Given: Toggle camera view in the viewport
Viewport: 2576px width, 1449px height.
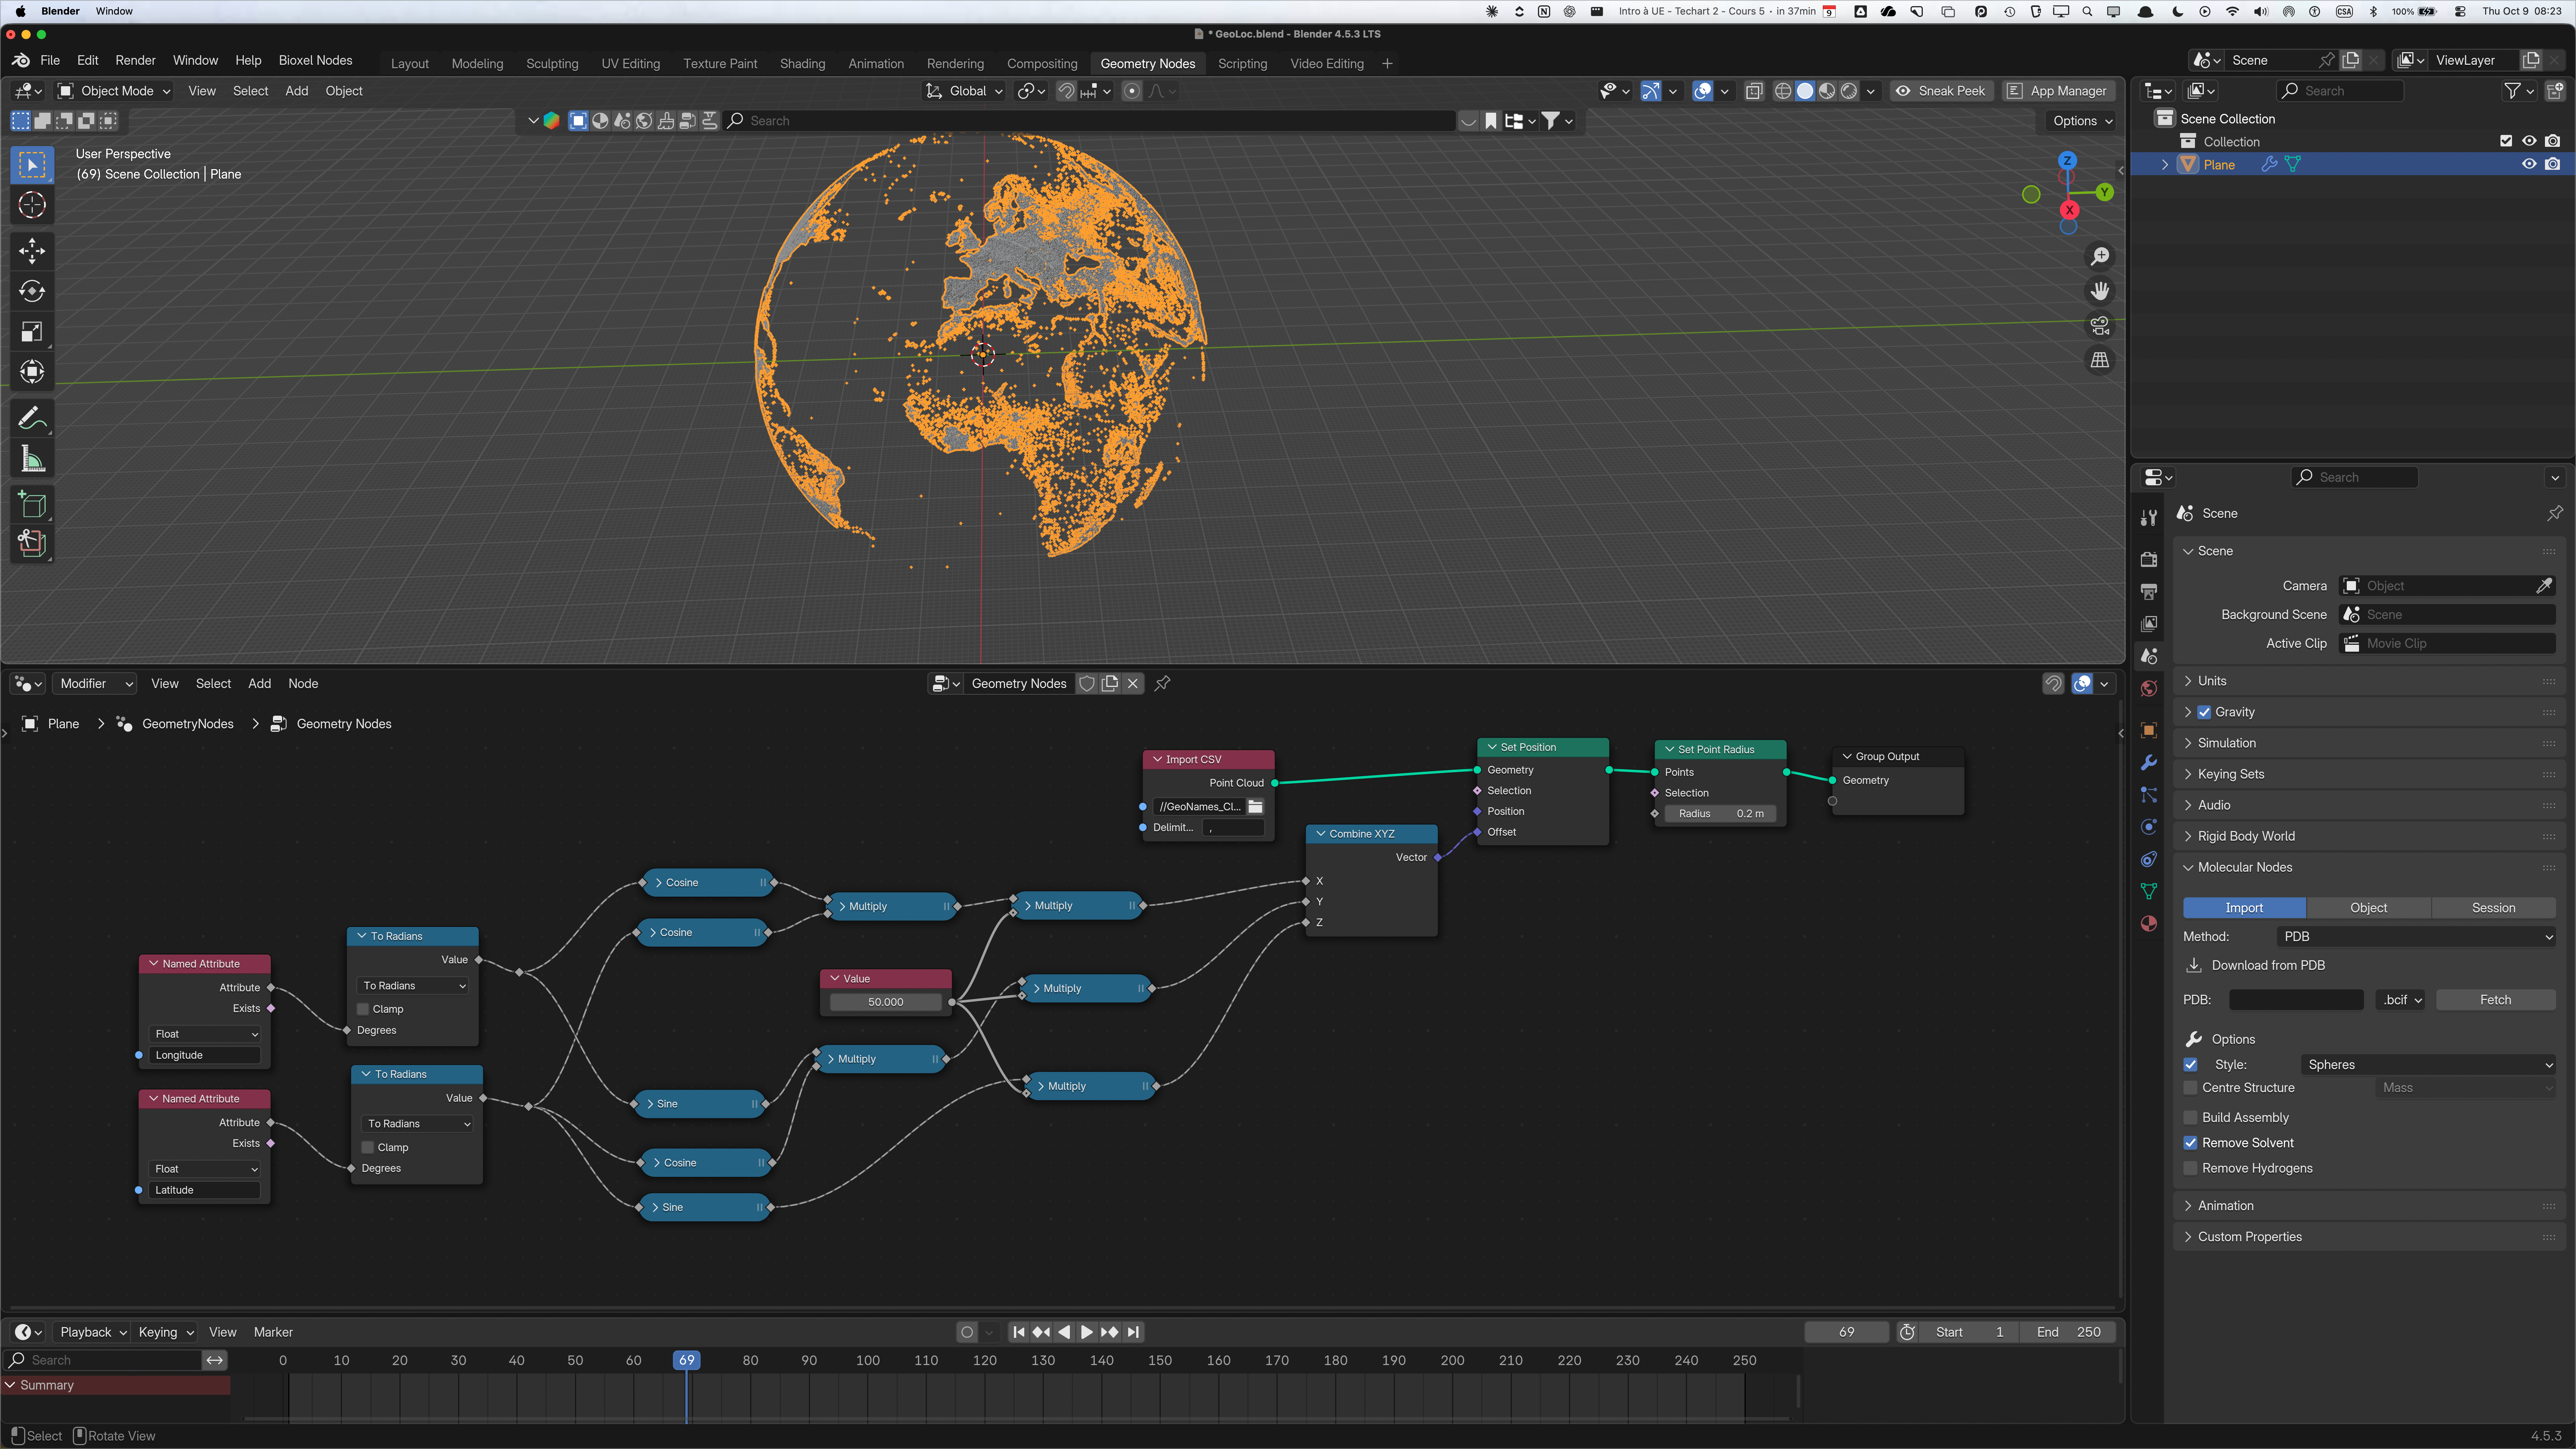Looking at the screenshot, I should 2100,326.
